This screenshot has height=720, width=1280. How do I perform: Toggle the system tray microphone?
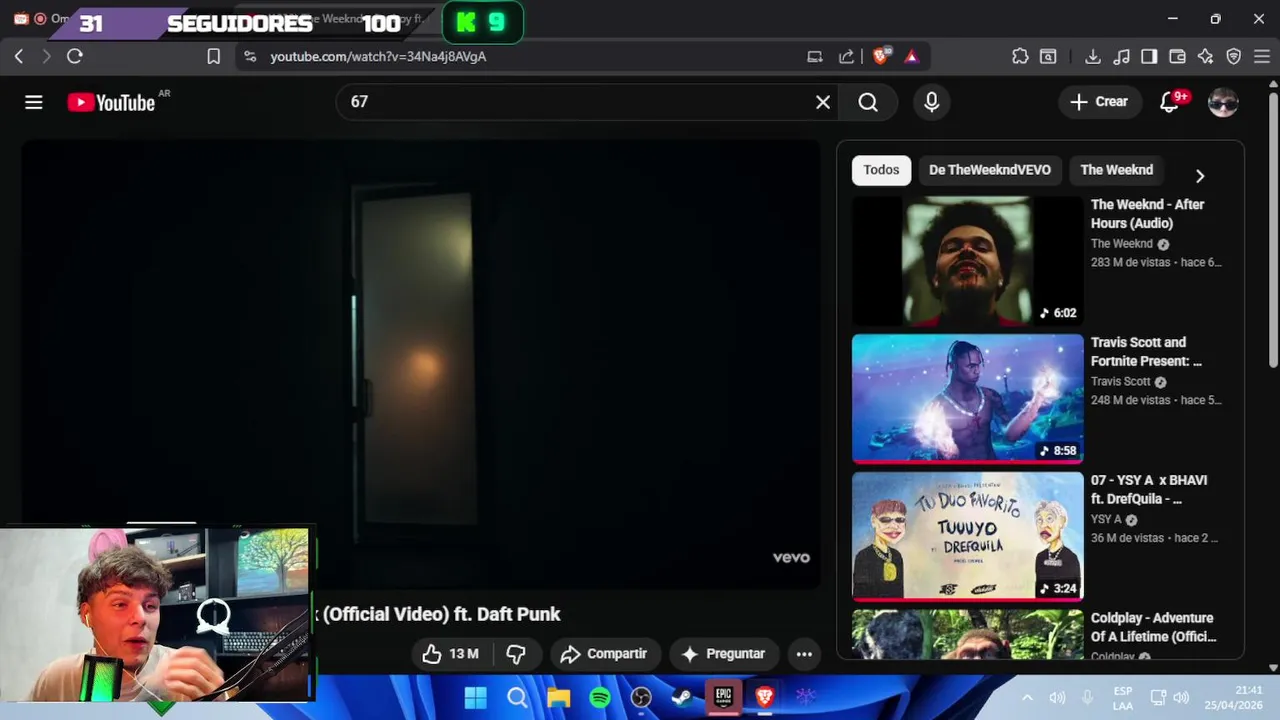point(1089,697)
